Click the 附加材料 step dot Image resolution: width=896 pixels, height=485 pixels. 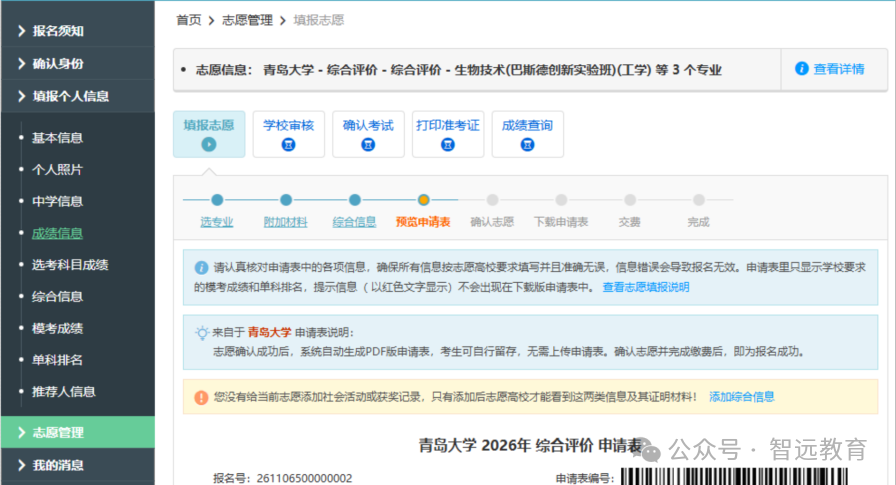pos(286,200)
